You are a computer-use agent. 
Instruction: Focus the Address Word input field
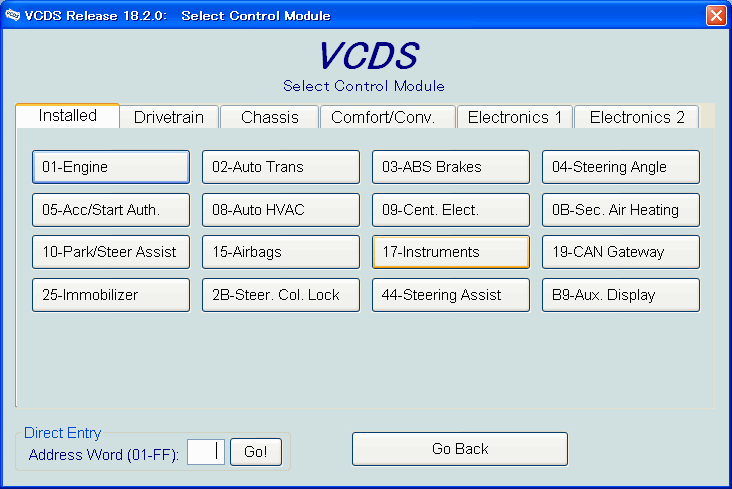coord(206,452)
